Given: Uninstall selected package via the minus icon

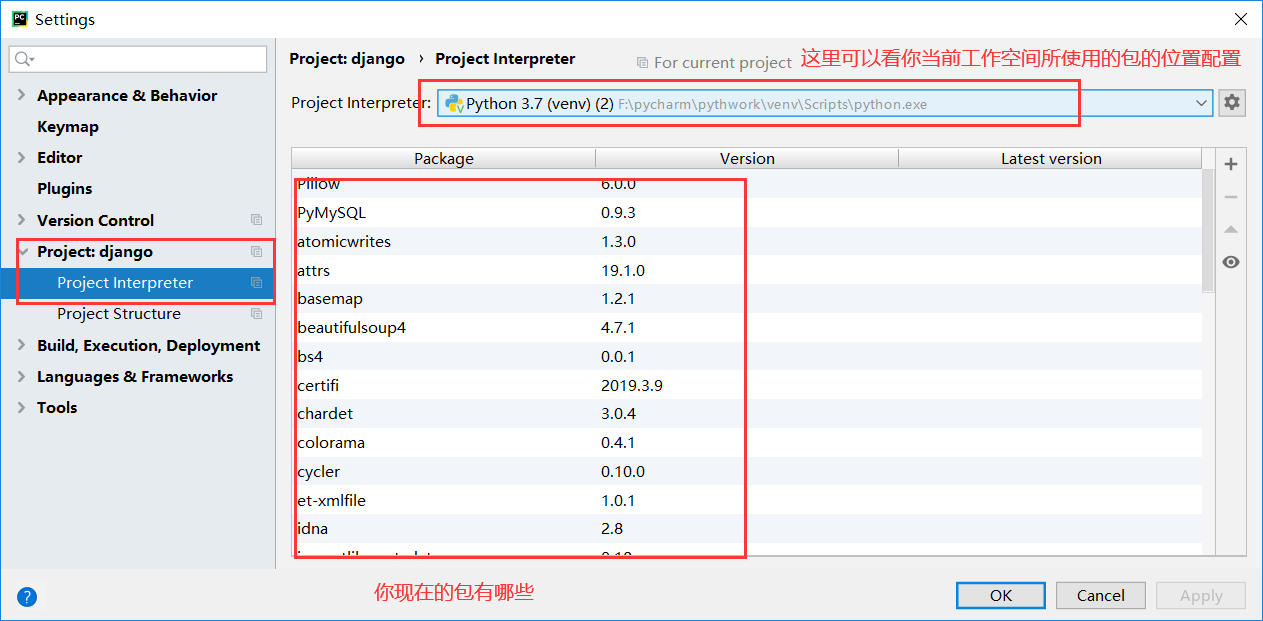Looking at the screenshot, I should 1231,196.
